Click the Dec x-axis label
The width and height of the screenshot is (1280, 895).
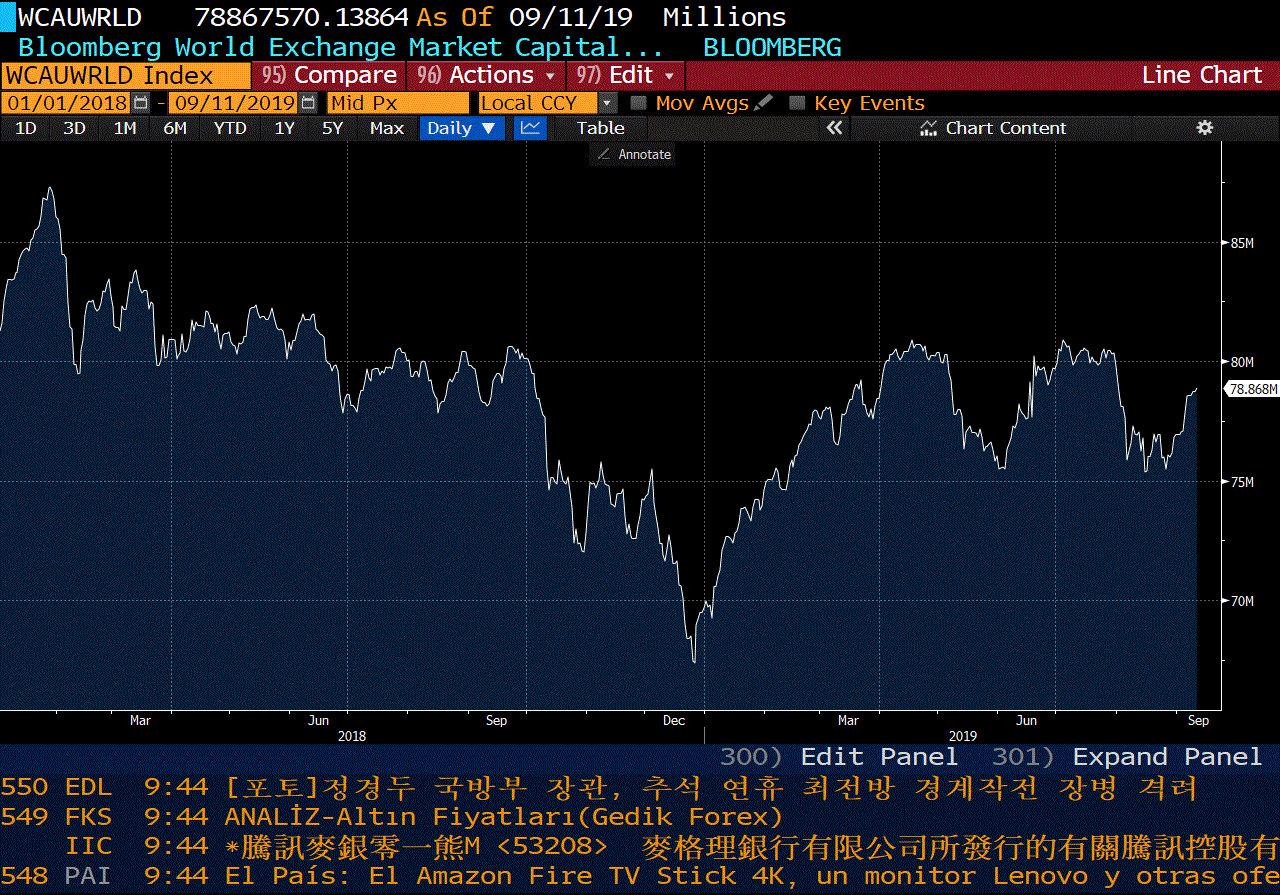click(x=674, y=720)
